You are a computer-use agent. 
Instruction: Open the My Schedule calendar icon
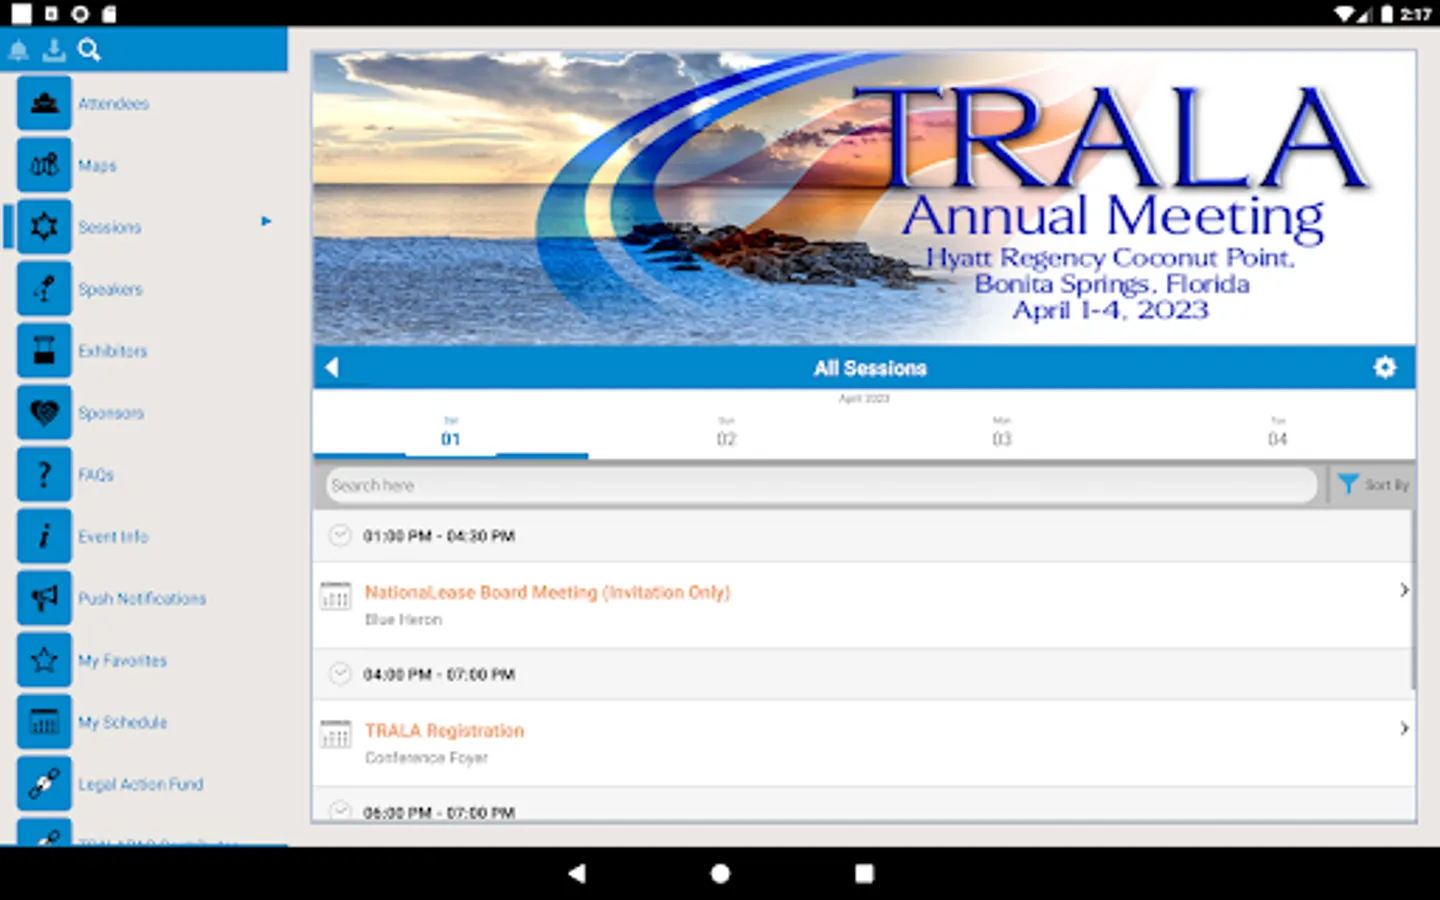(44, 722)
